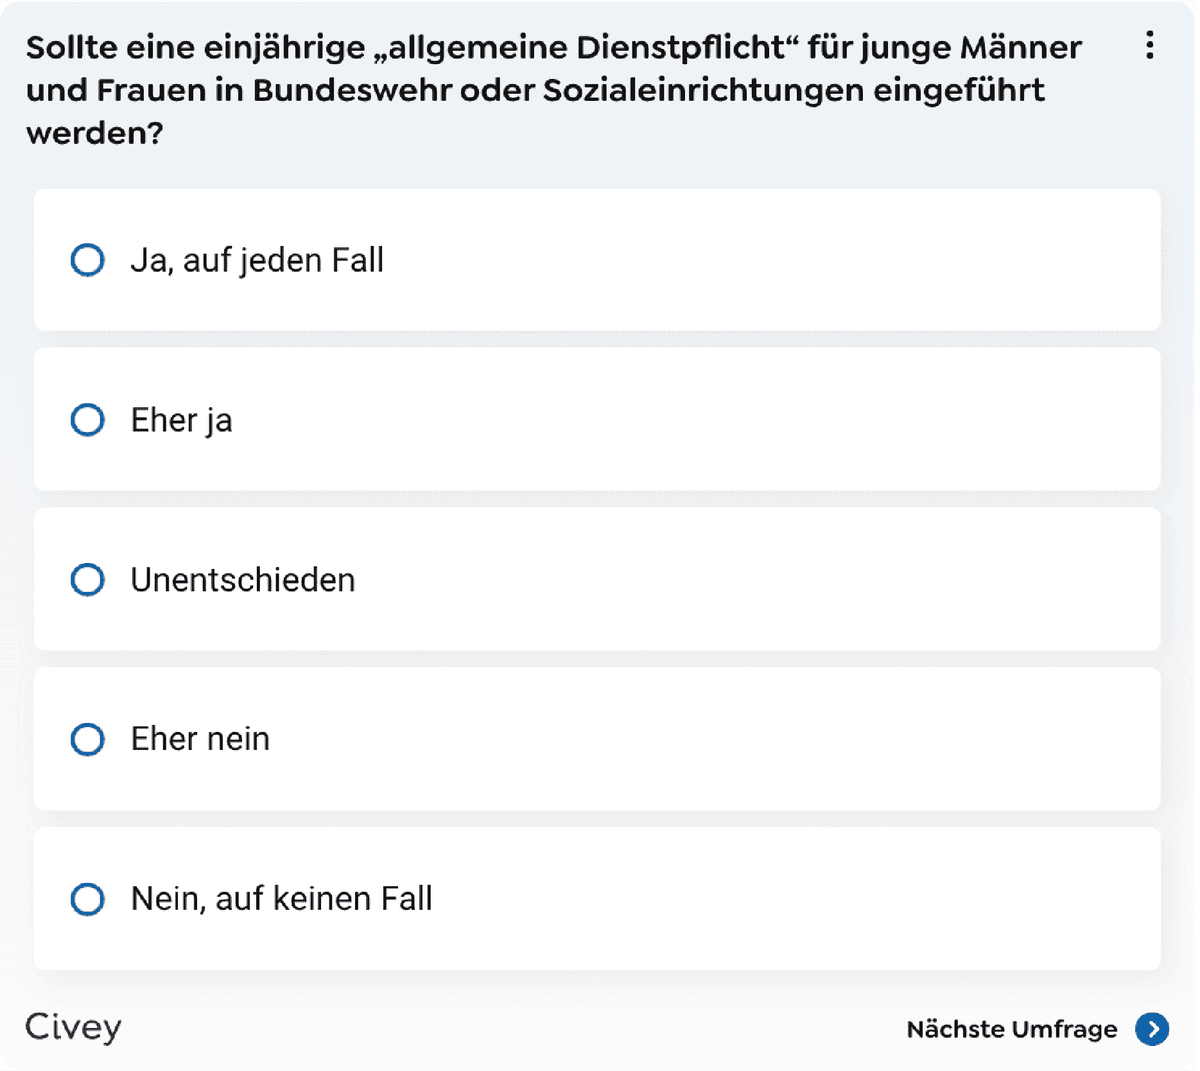The width and height of the screenshot is (1200, 1071).
Task: Select the 'Ja, auf jeden Fall' radio button
Action: coord(87,260)
